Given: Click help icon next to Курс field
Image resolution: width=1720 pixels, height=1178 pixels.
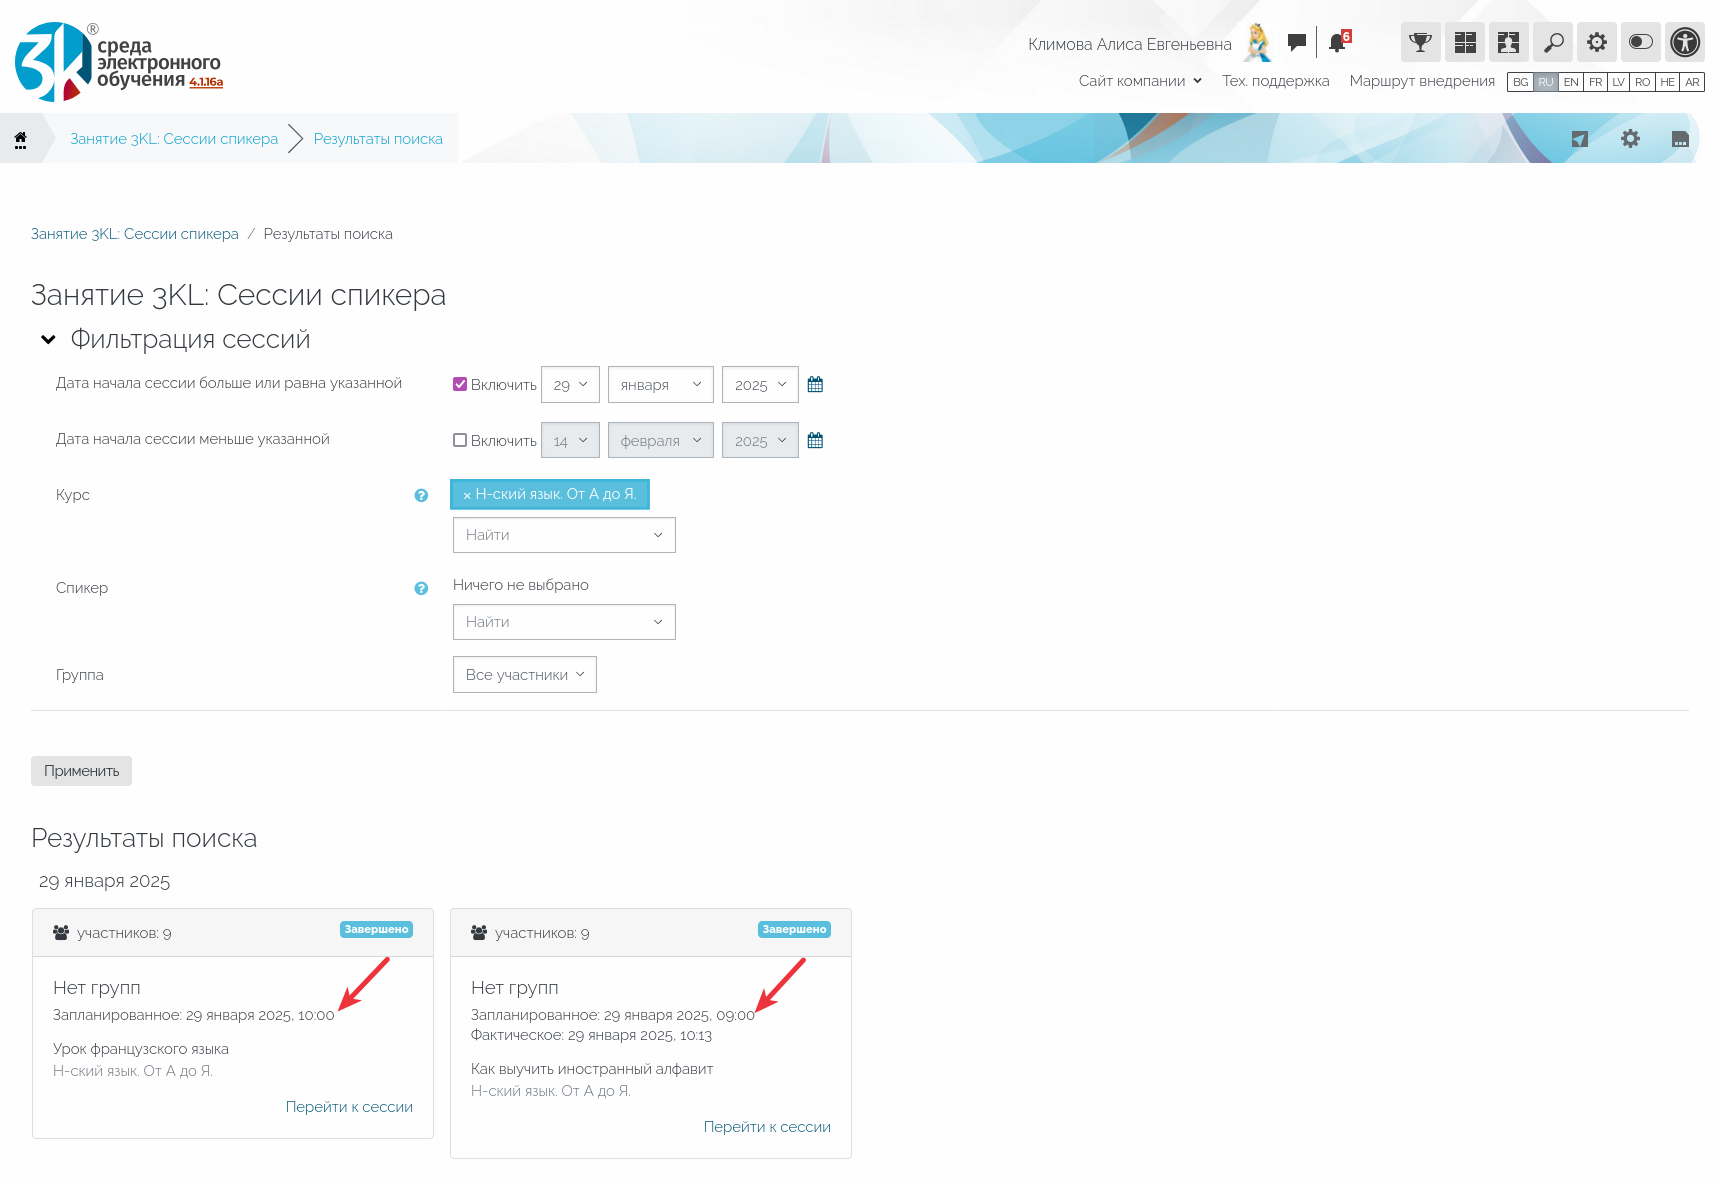Looking at the screenshot, I should 421,496.
